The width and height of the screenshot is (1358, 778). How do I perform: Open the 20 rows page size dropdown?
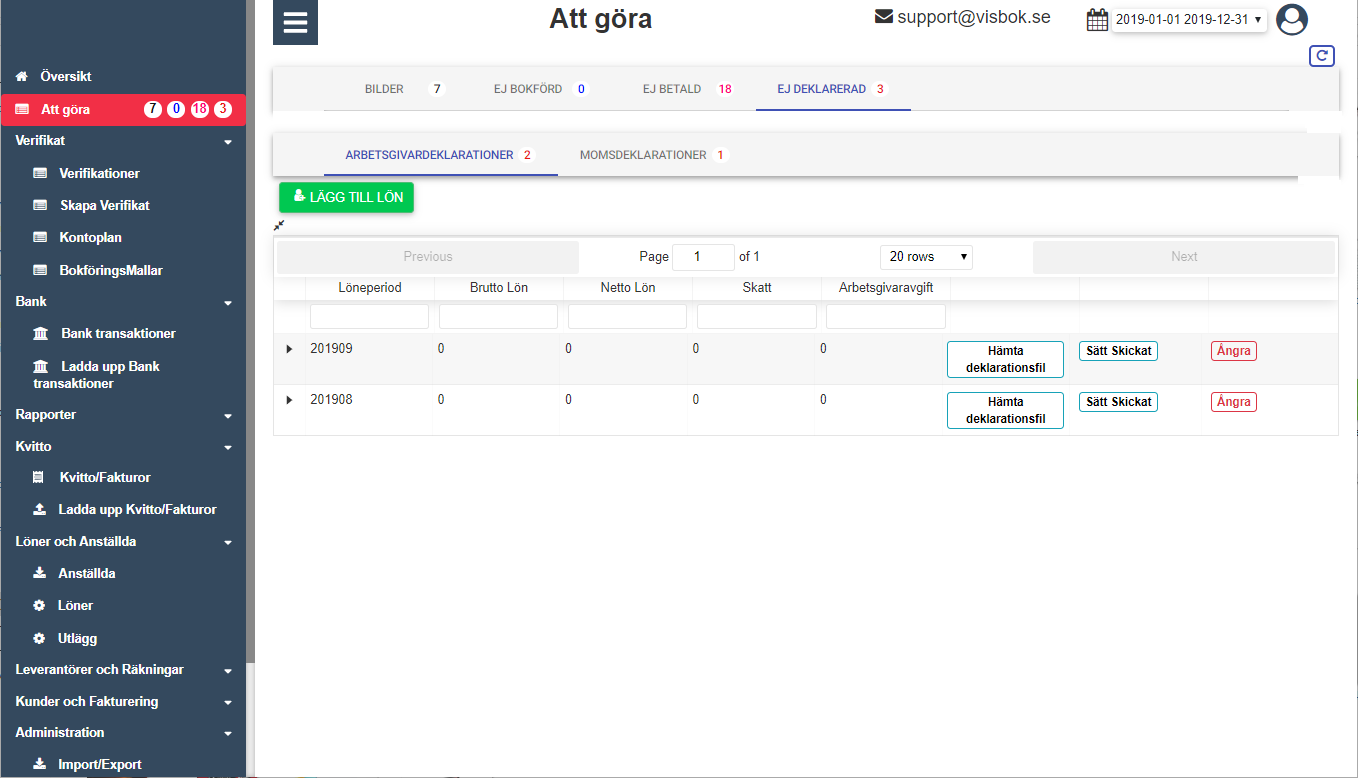[926, 257]
